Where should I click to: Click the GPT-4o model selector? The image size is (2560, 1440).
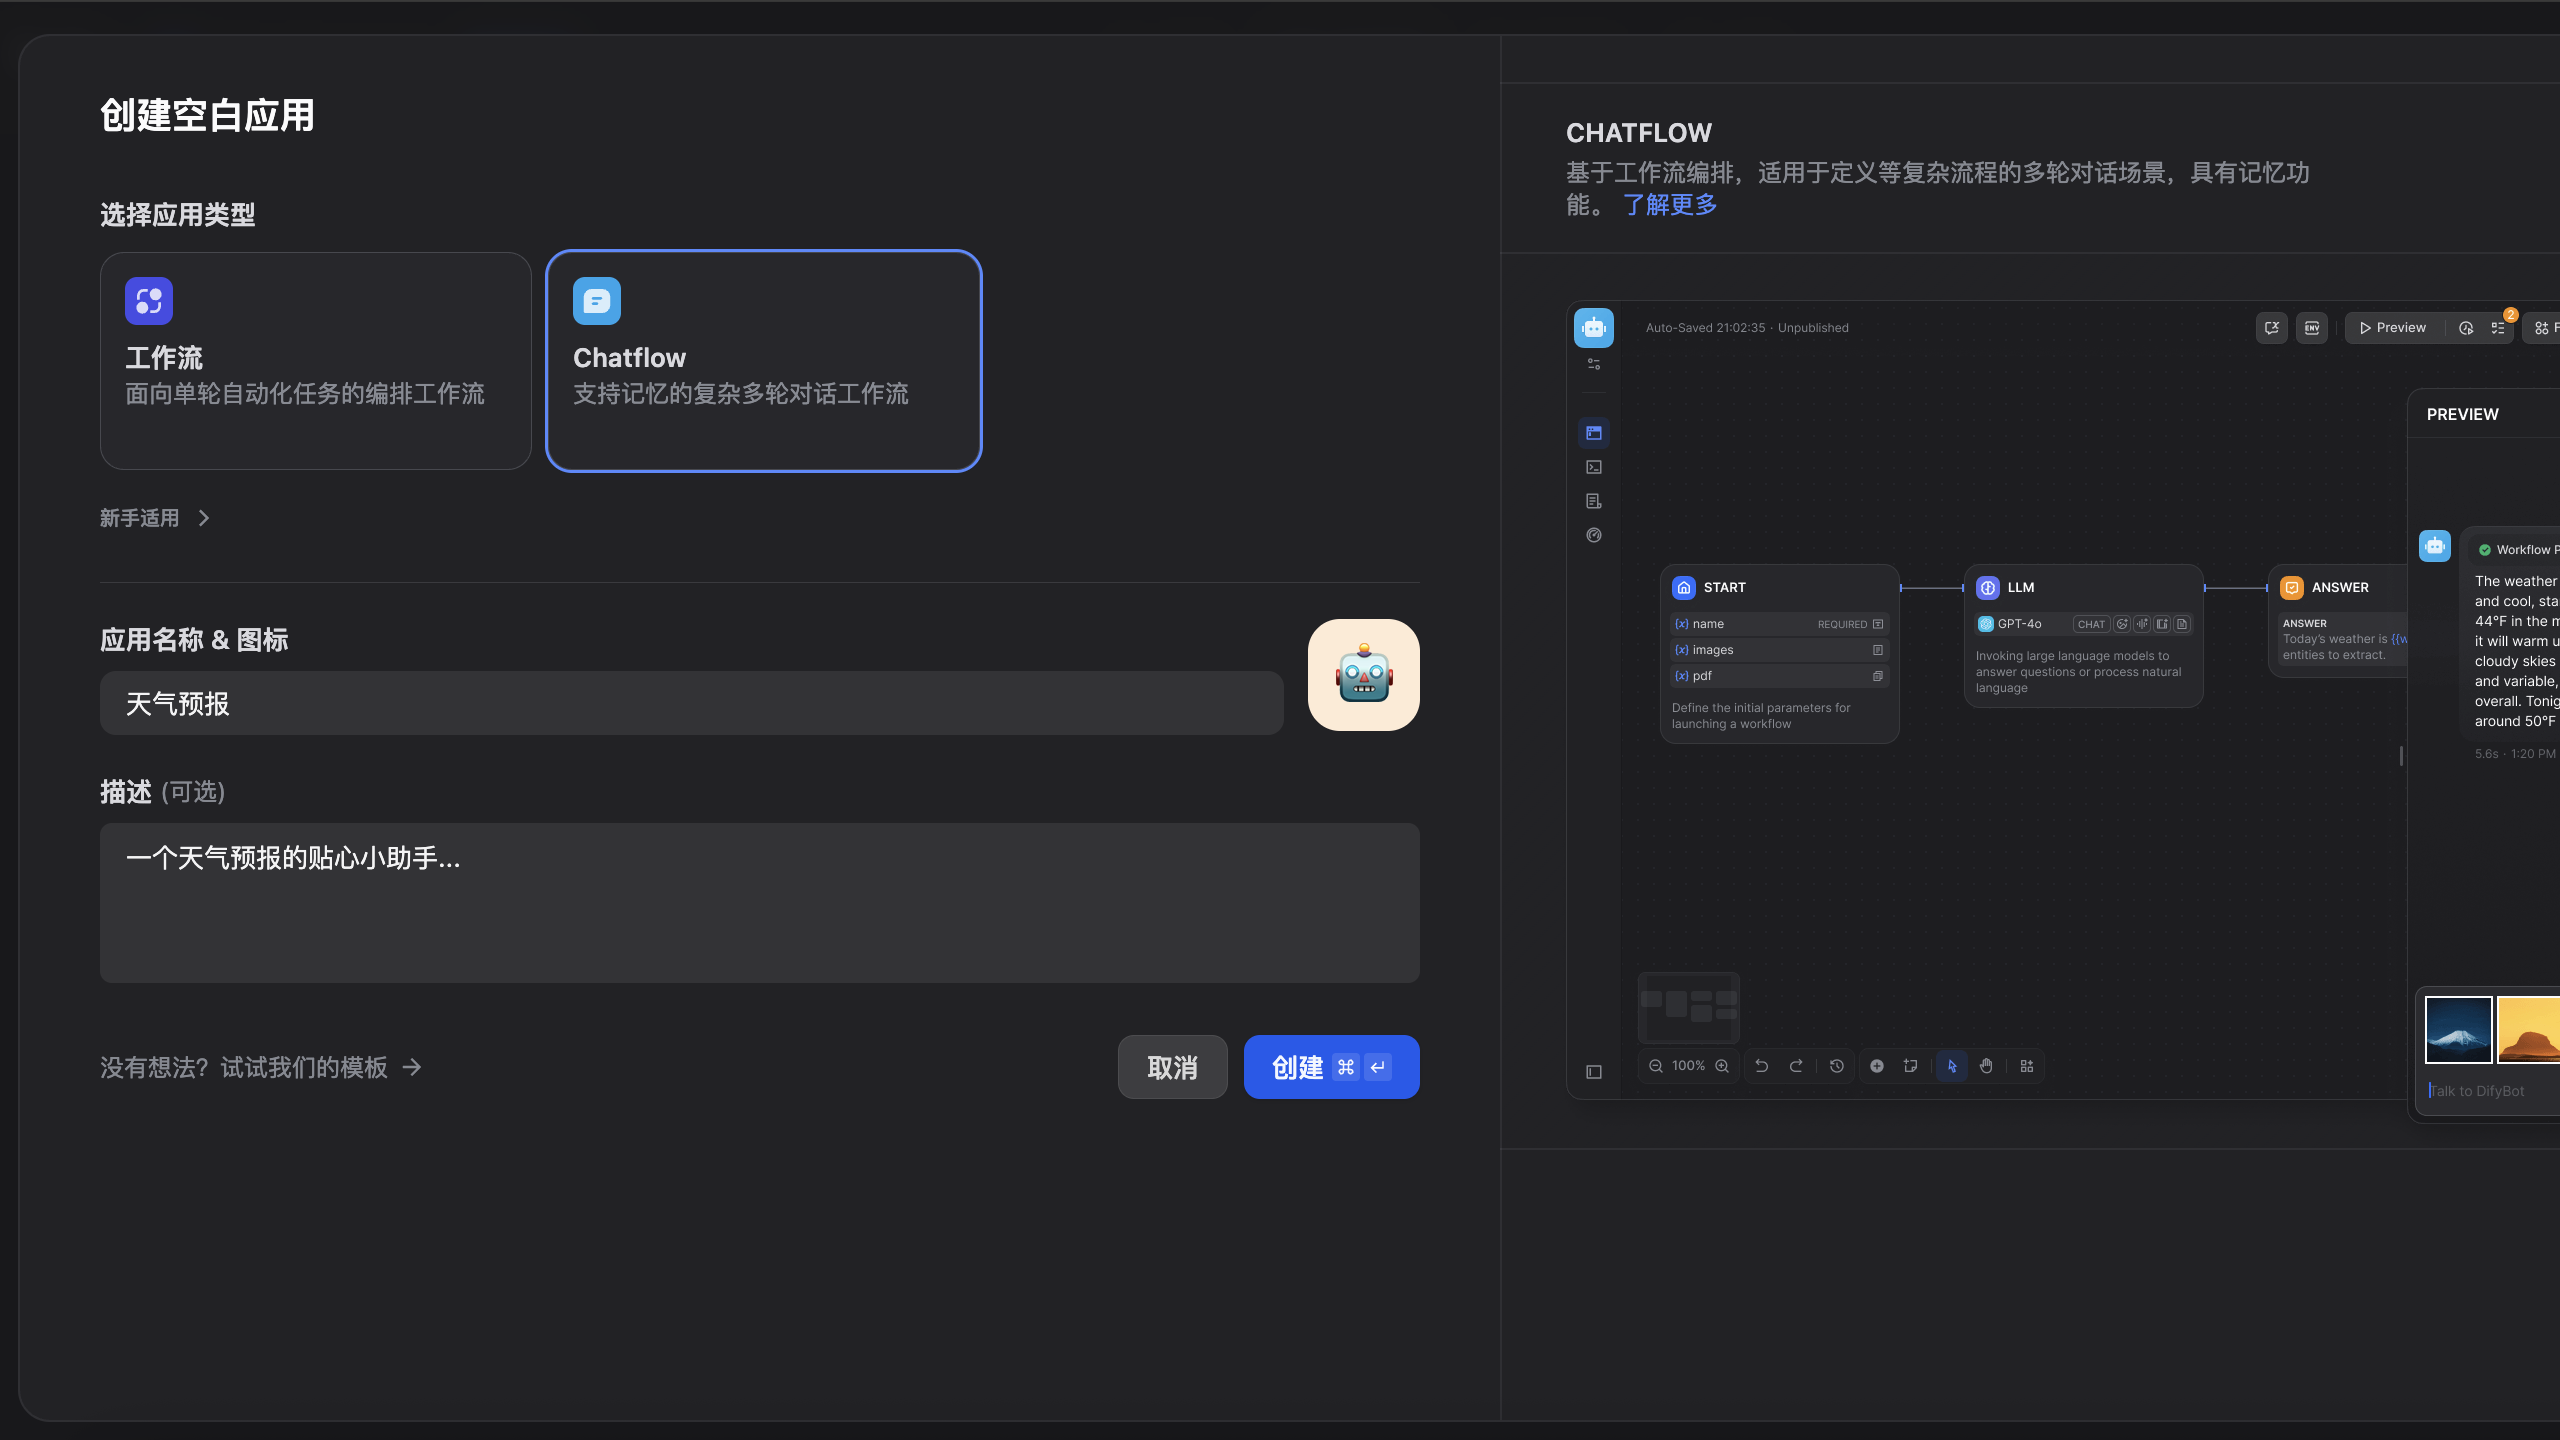point(2084,624)
